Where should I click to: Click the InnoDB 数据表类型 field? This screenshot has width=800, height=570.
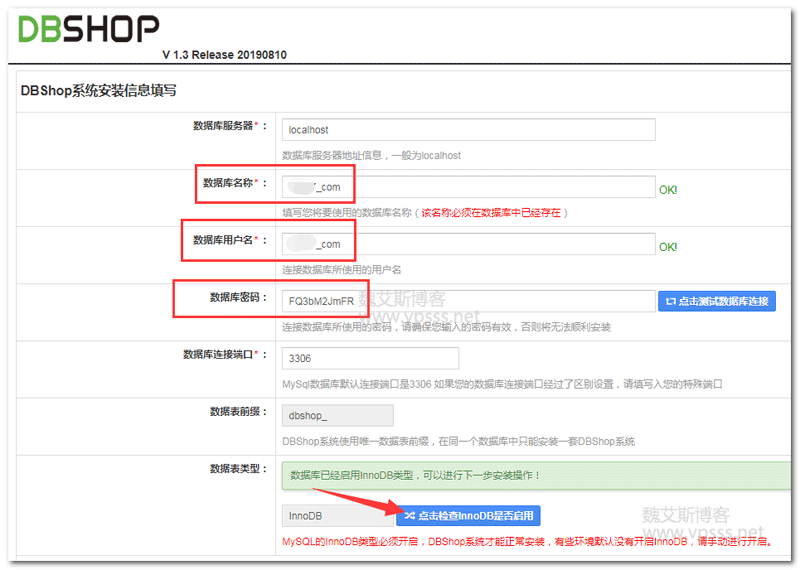(x=337, y=516)
